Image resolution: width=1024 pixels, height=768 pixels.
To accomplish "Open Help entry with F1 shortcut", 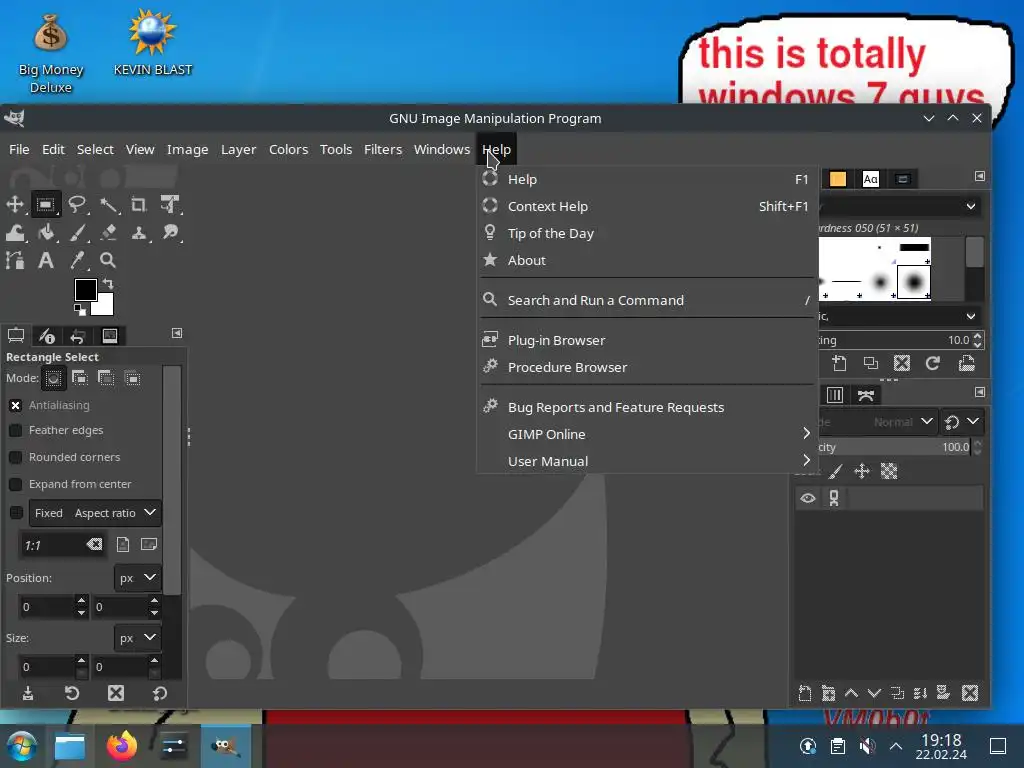I will tap(647, 179).
